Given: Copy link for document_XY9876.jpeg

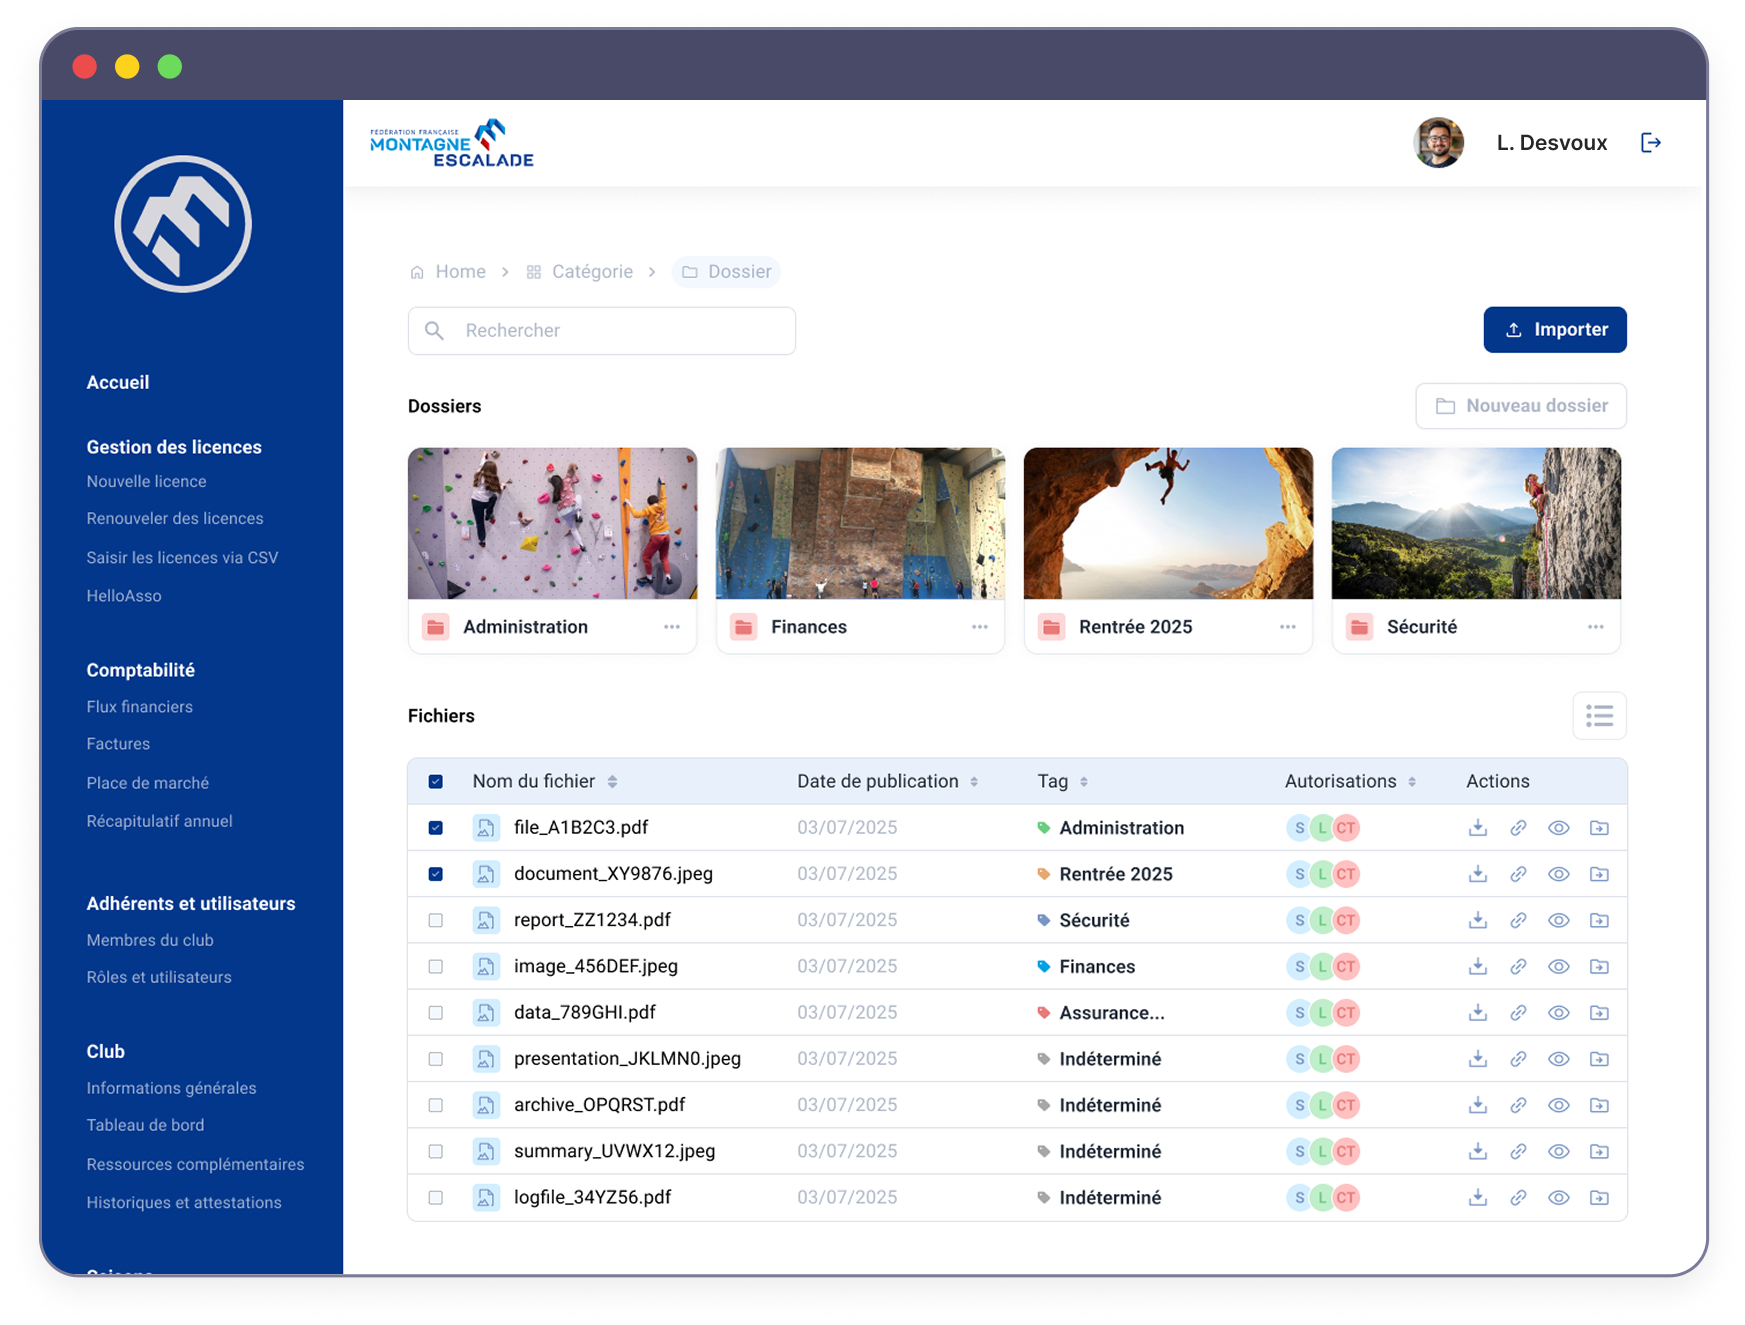Looking at the screenshot, I should point(1518,874).
